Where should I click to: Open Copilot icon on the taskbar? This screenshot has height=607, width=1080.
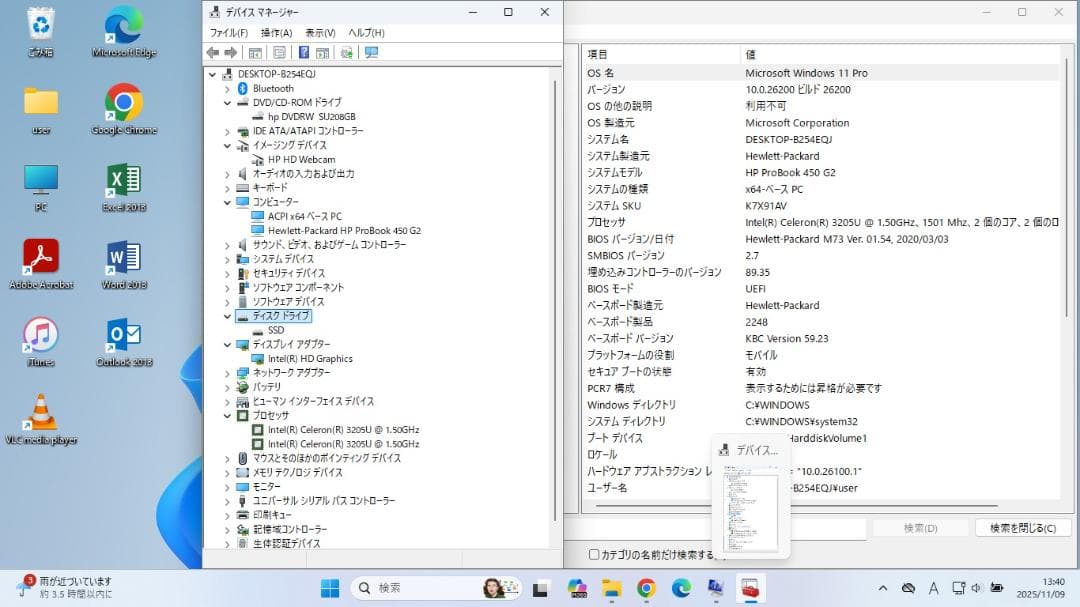click(x=576, y=588)
